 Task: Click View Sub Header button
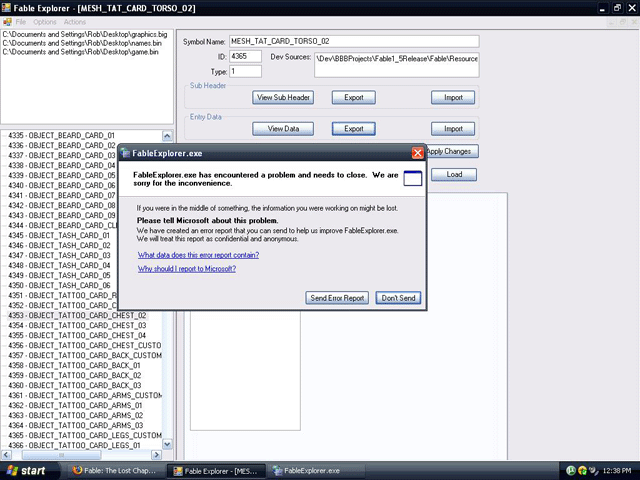(x=284, y=98)
